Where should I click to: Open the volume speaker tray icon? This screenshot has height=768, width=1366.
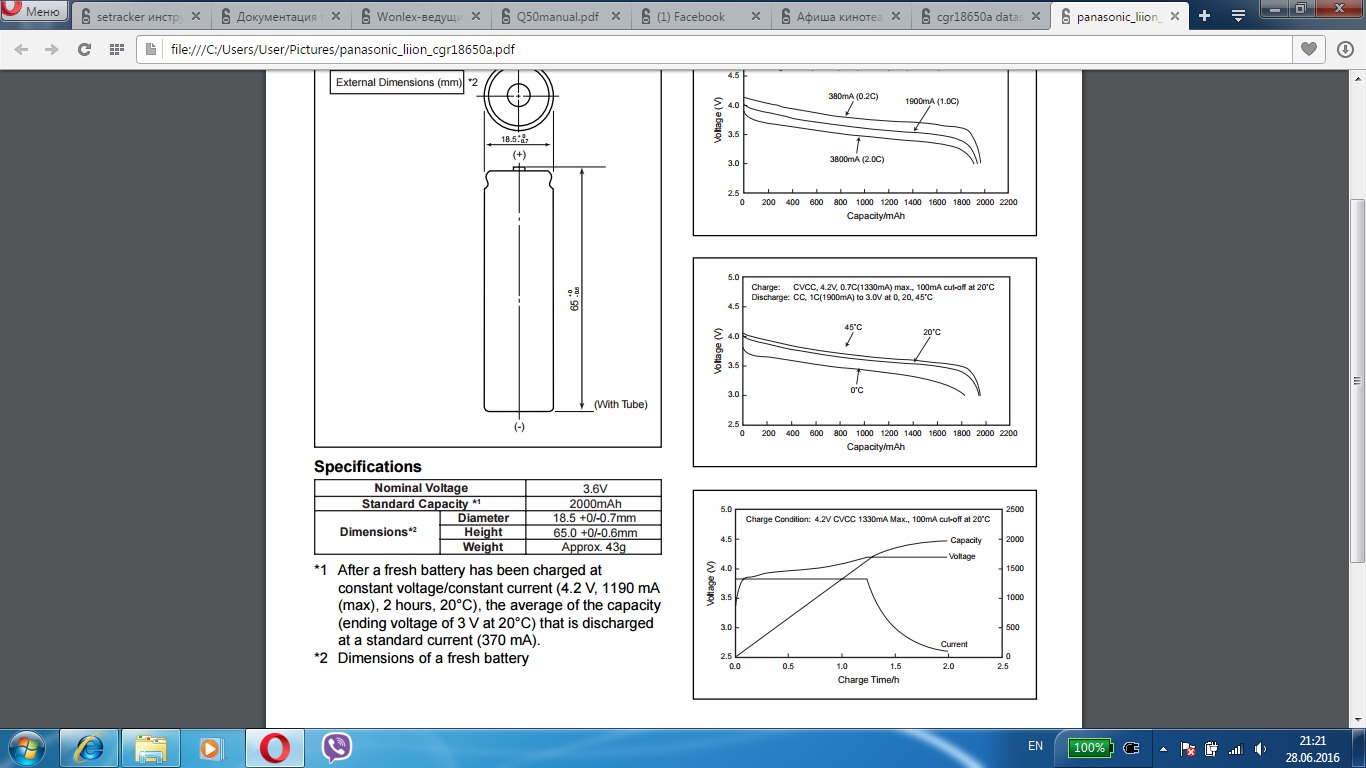tap(1259, 748)
